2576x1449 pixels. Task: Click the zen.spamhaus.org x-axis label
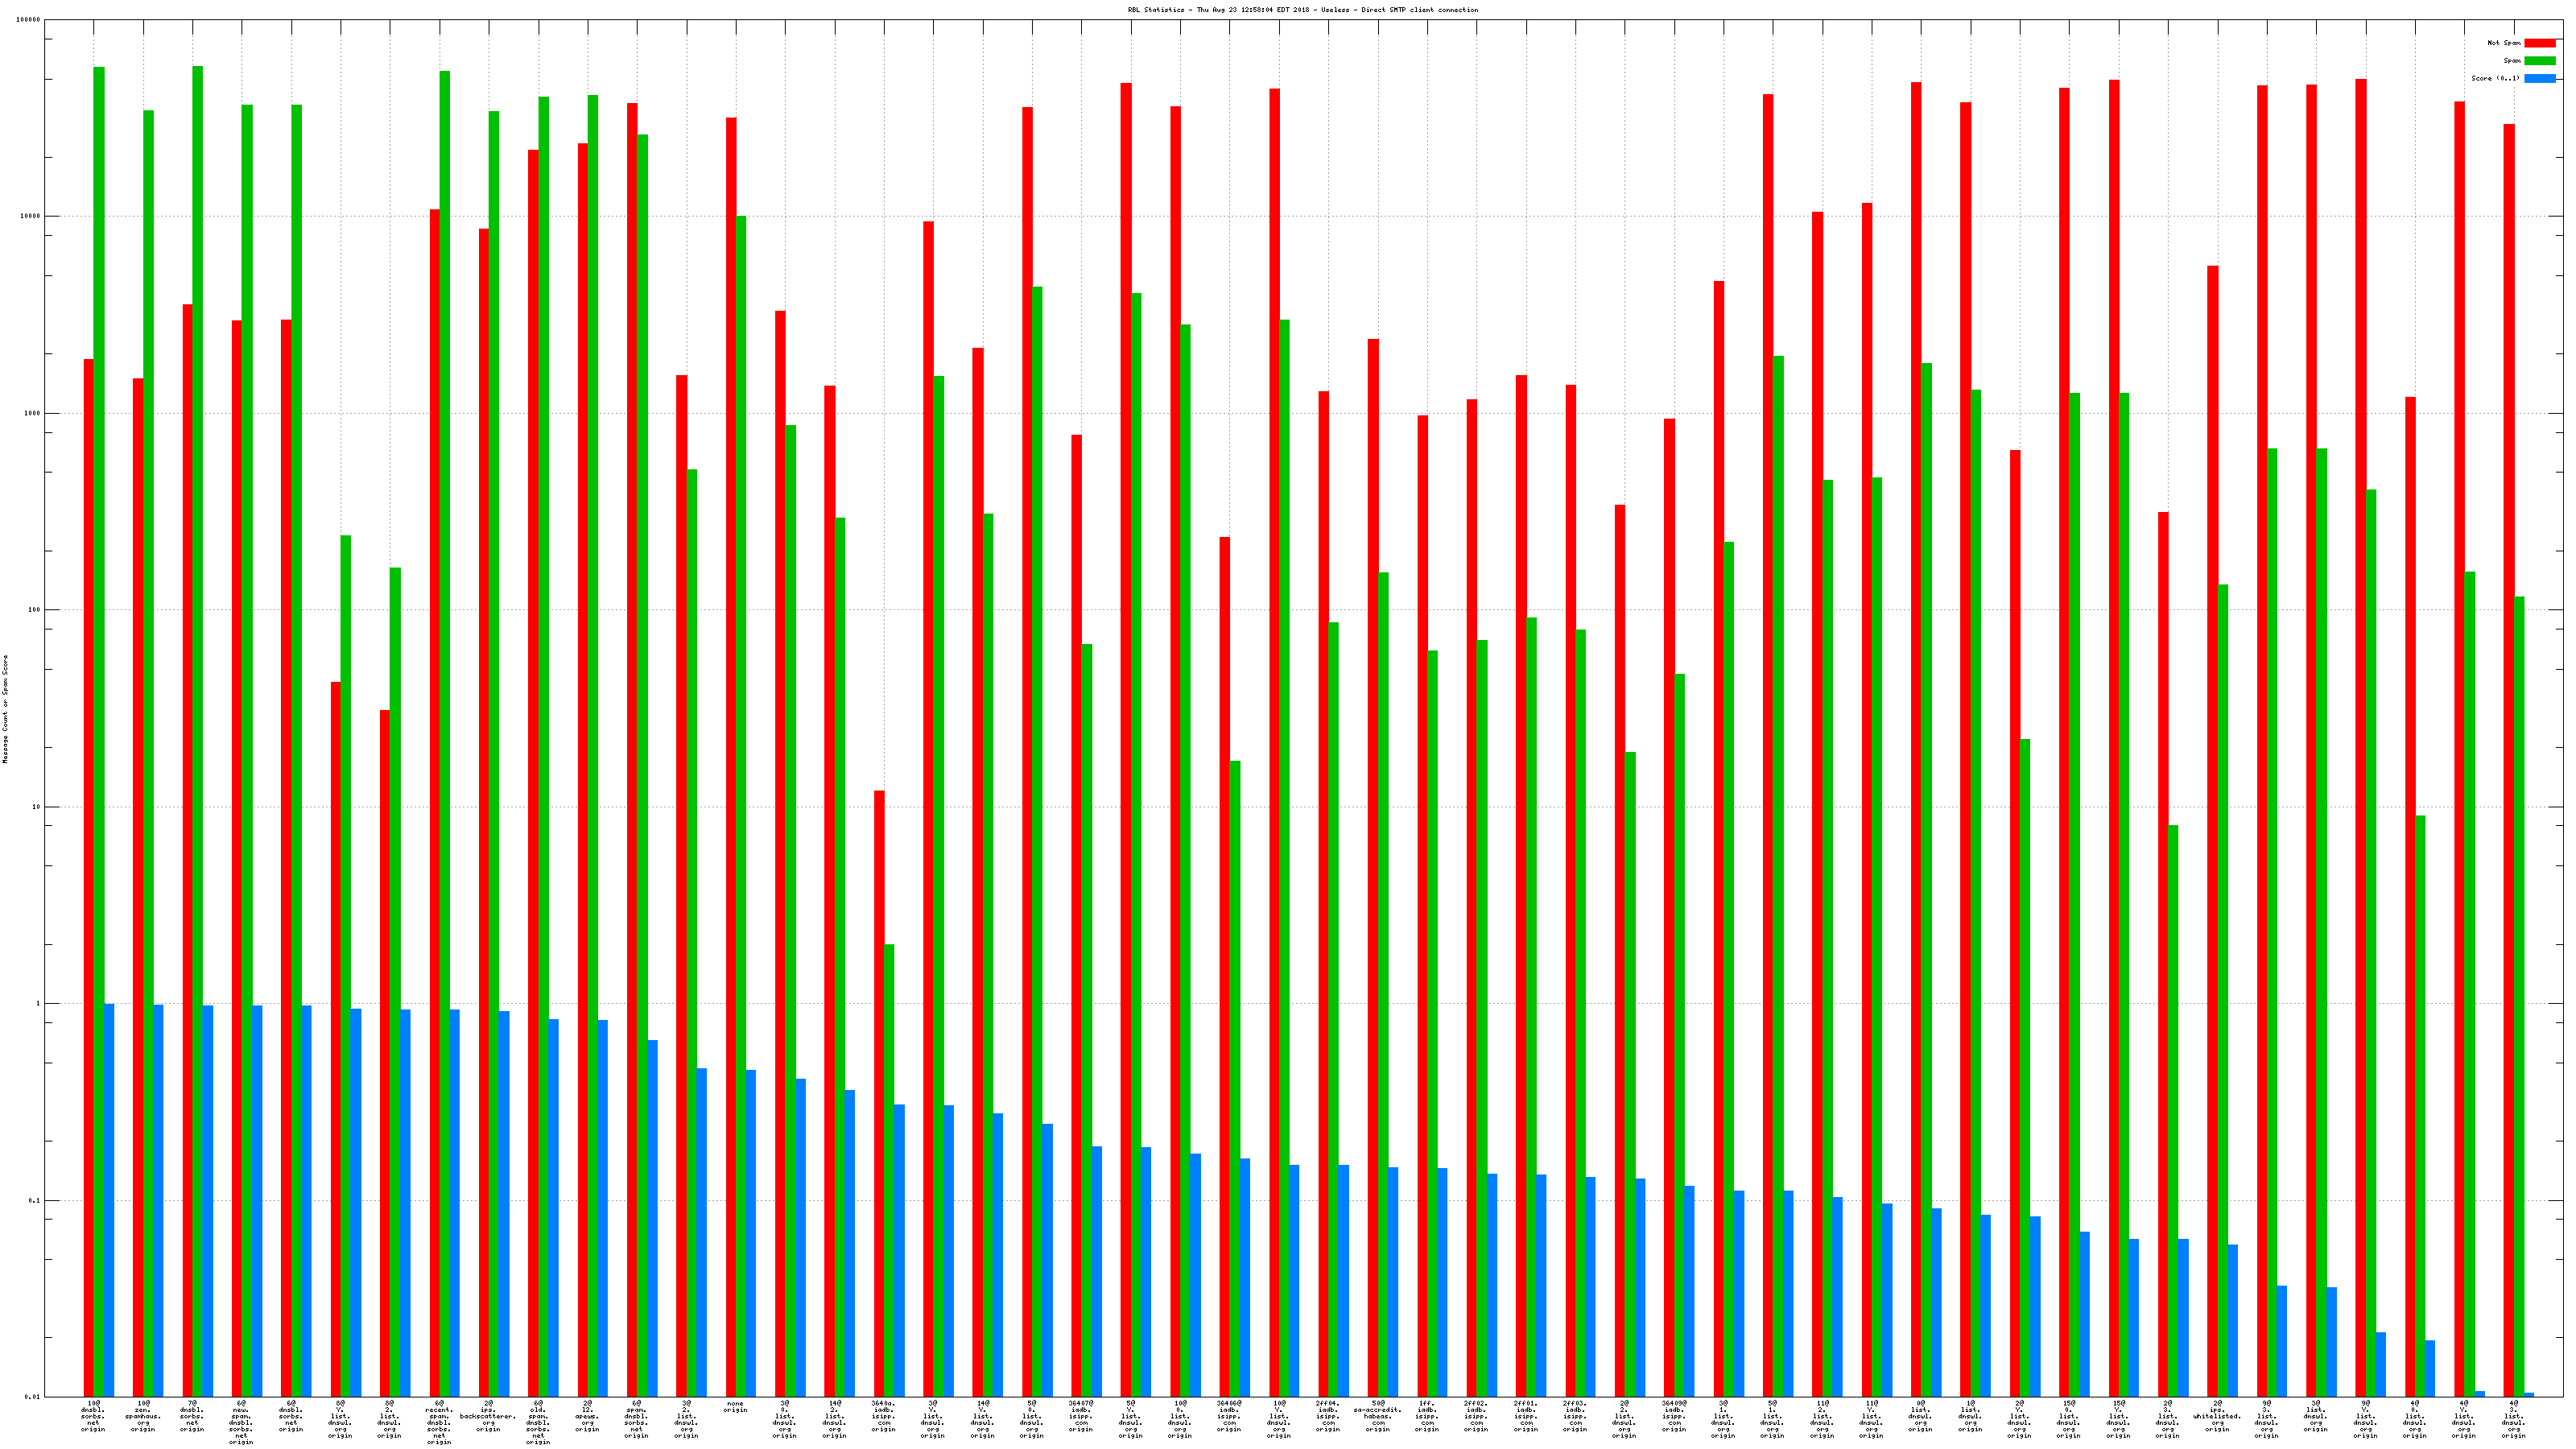click(143, 1416)
